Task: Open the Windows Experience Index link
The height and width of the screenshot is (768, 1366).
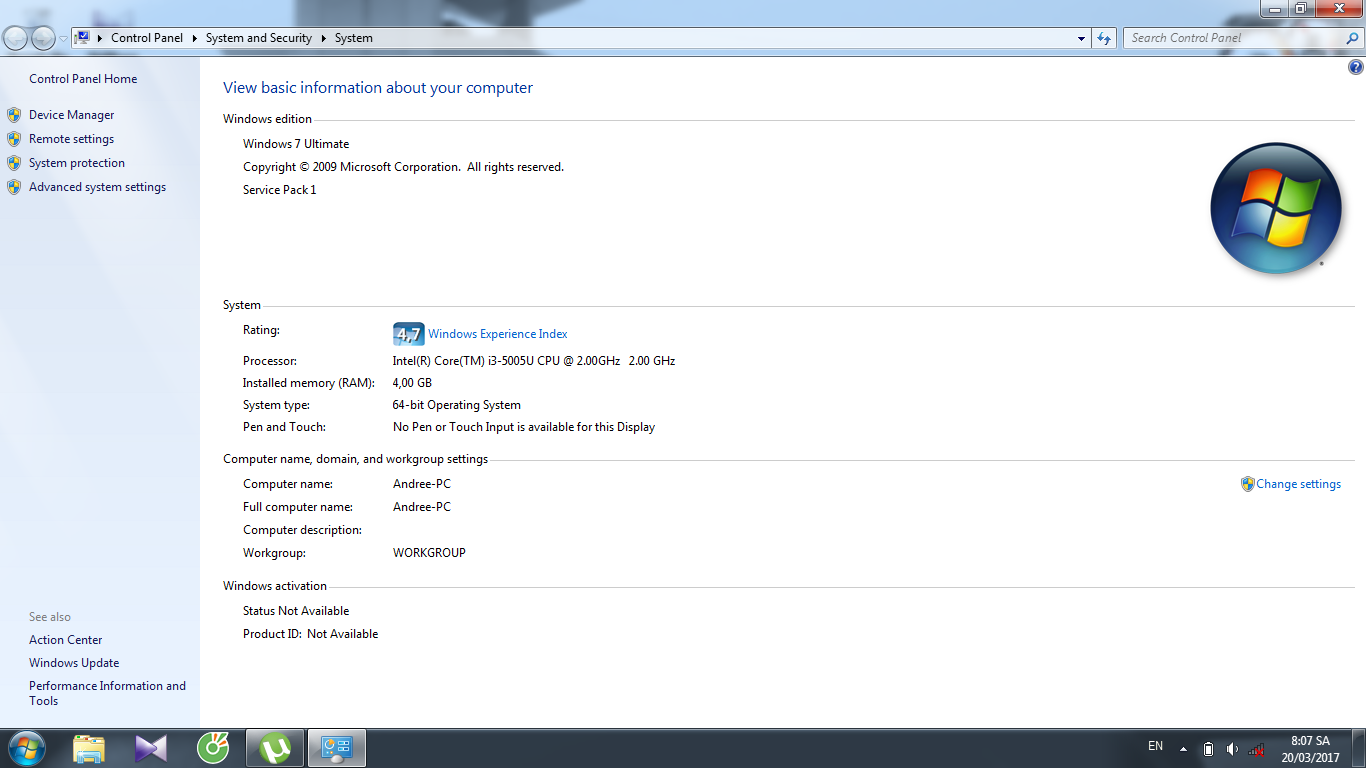Action: pyautogui.click(x=497, y=334)
